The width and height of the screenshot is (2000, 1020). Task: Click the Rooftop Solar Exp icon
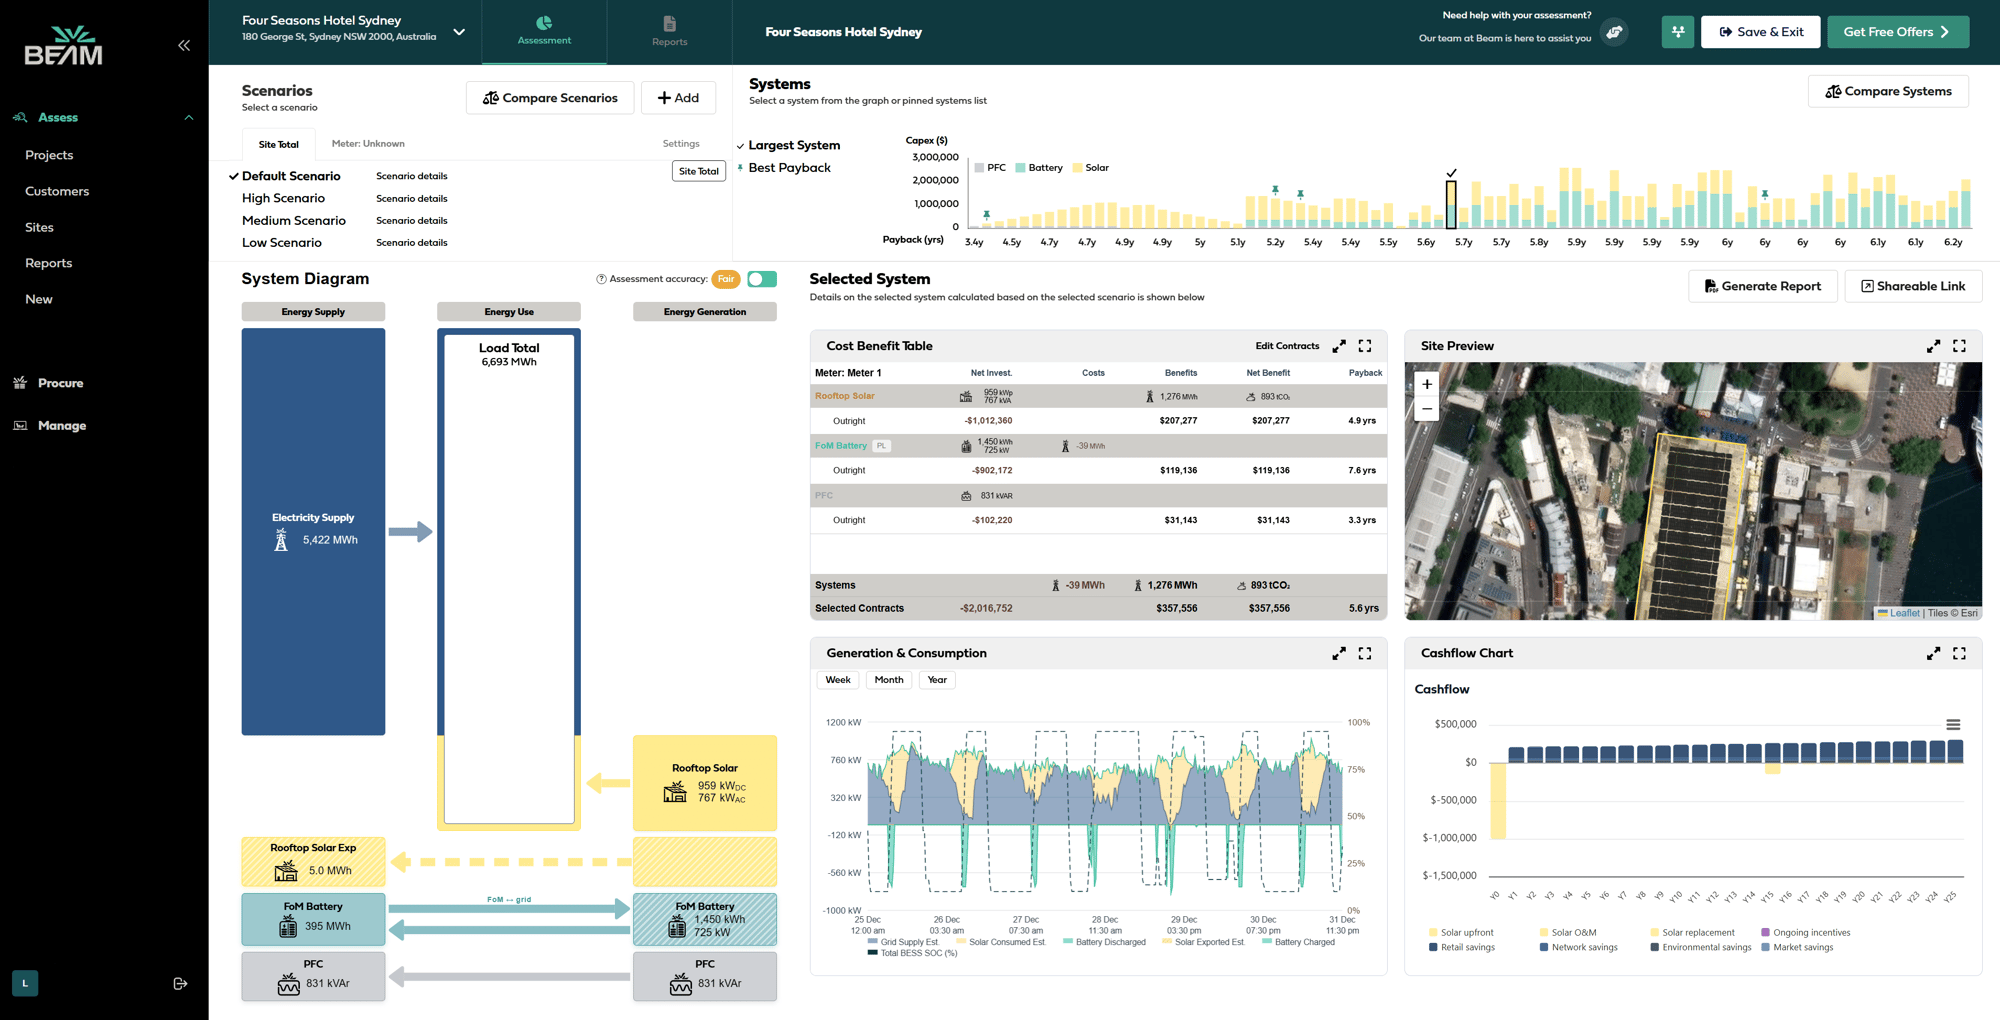click(286, 870)
